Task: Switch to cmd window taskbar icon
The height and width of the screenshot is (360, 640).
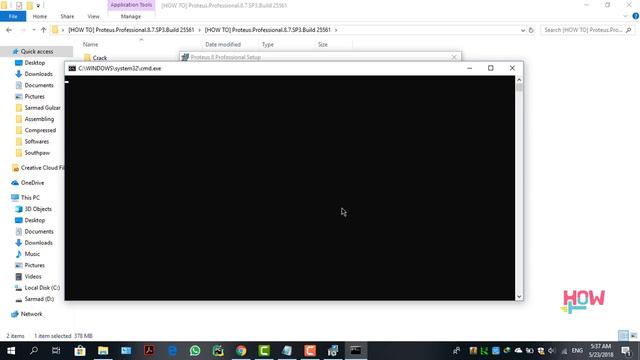Action: coord(356,351)
